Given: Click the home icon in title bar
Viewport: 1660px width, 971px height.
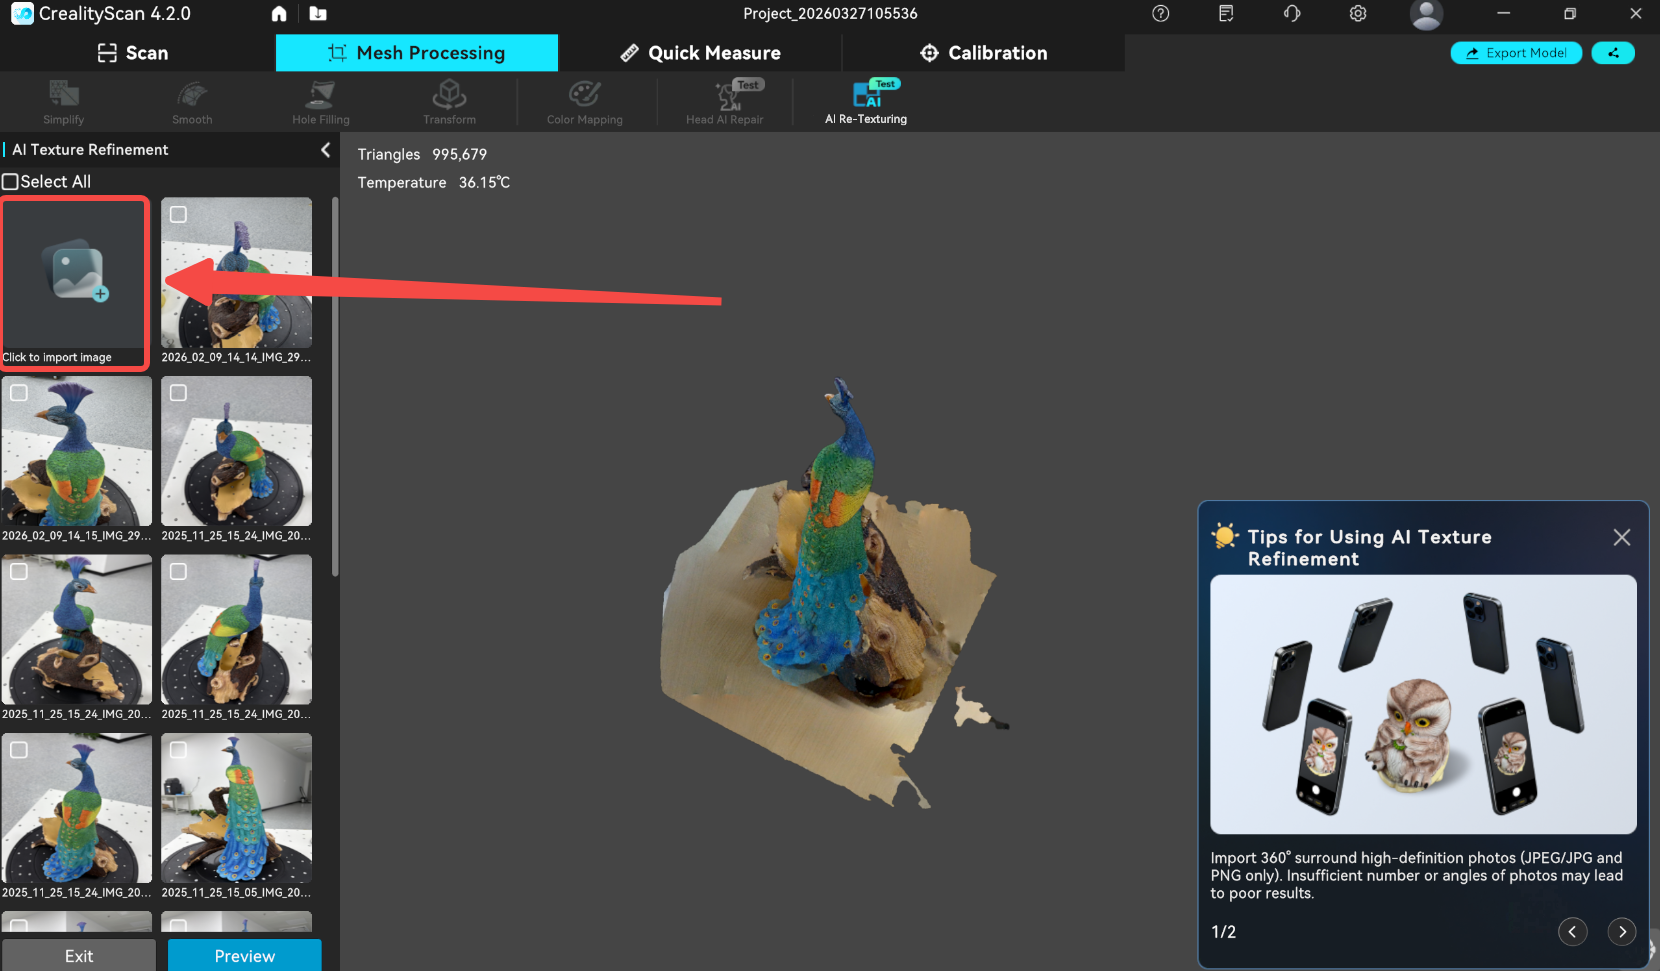Looking at the screenshot, I should [279, 14].
